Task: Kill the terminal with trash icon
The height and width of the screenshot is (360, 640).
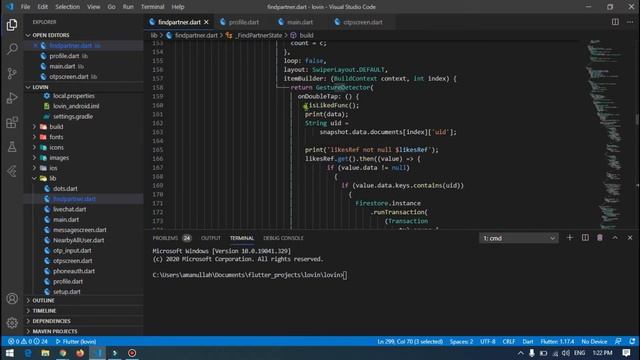Action: 600,238
